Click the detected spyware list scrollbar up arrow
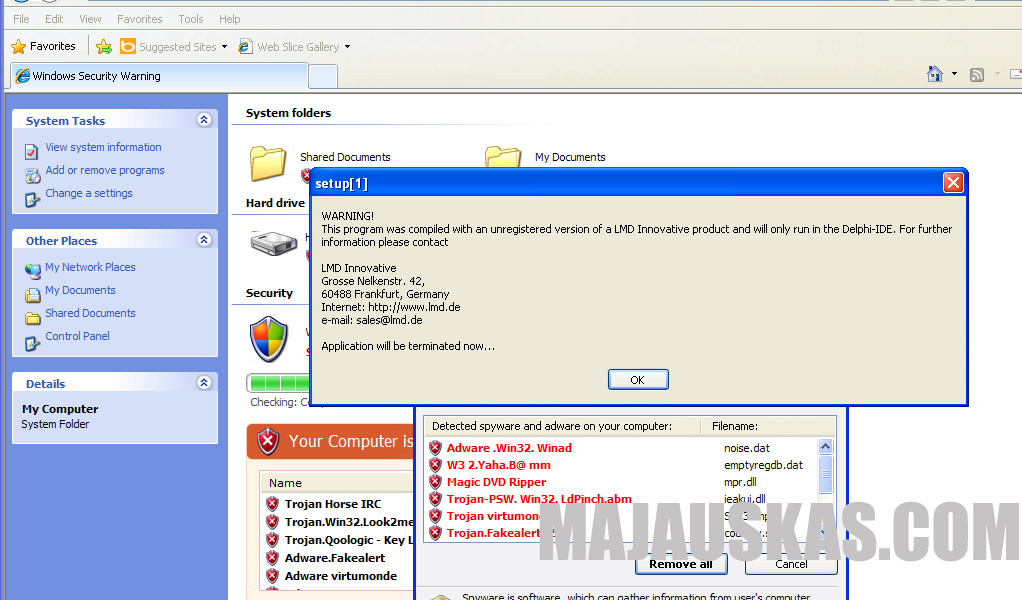The image size is (1022, 600). point(825,446)
